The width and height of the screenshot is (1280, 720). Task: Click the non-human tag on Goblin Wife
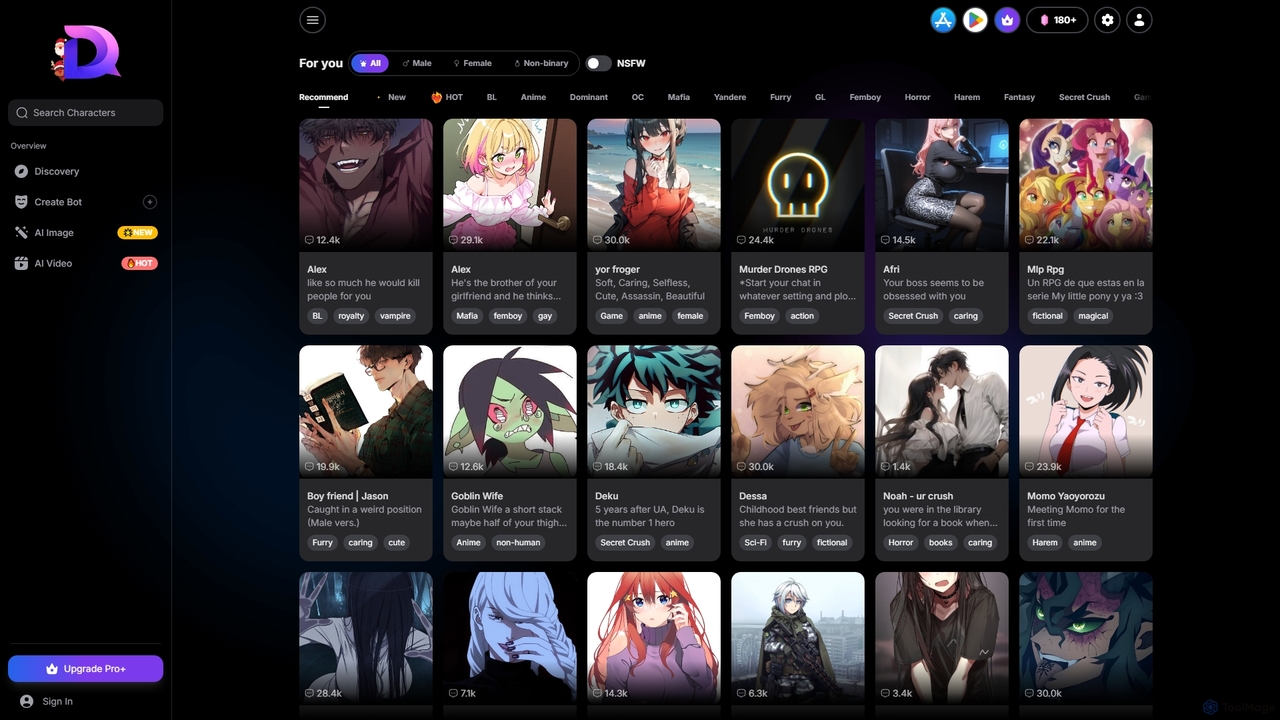518,543
